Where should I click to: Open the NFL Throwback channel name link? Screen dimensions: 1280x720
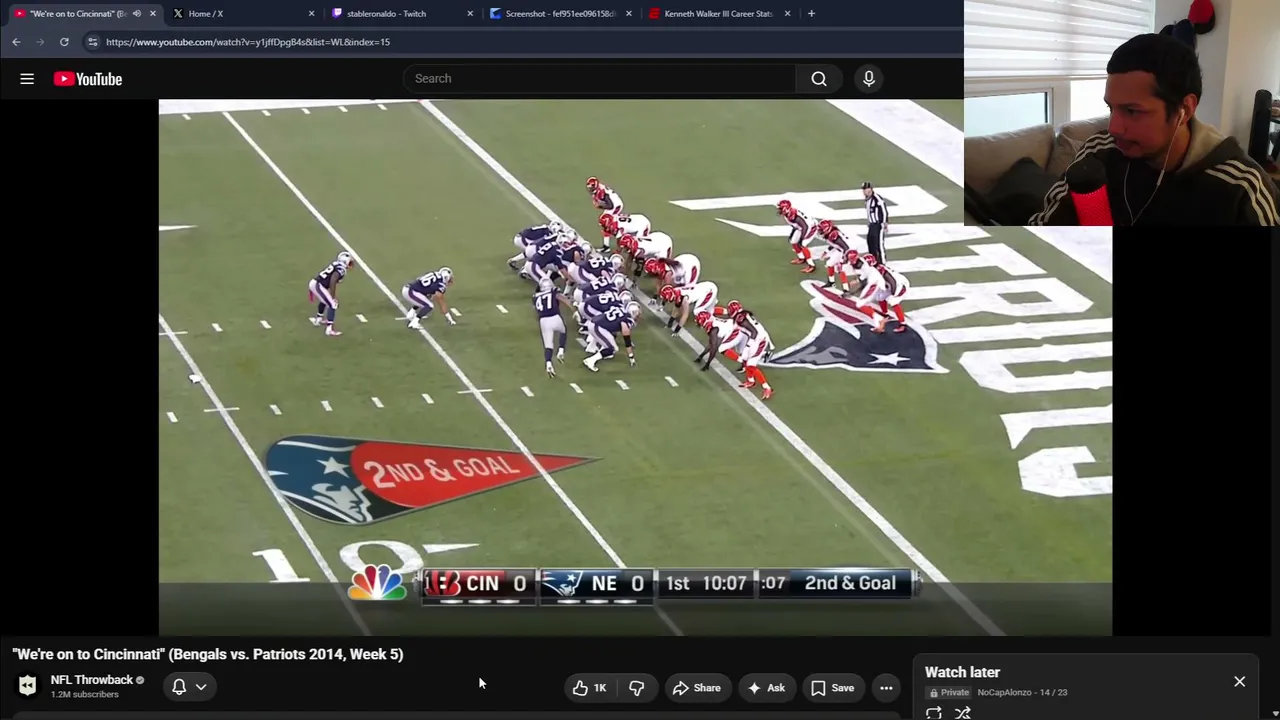point(92,680)
